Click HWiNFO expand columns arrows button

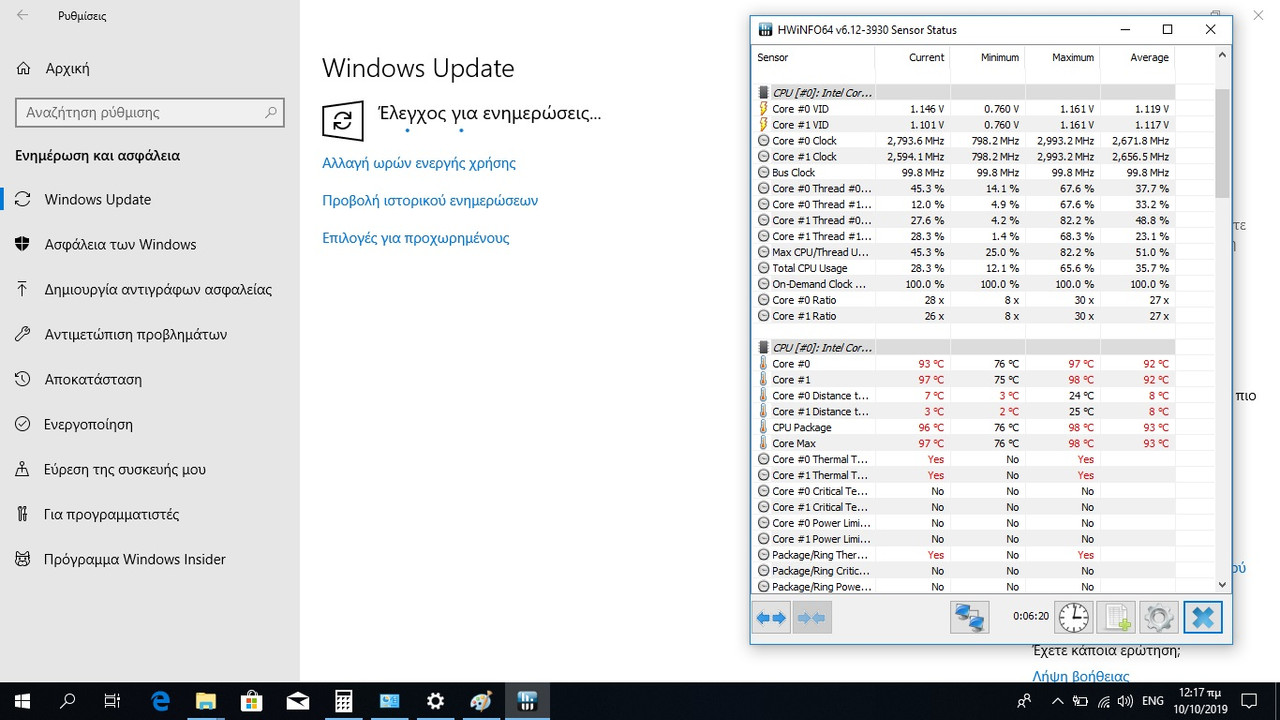tap(771, 618)
